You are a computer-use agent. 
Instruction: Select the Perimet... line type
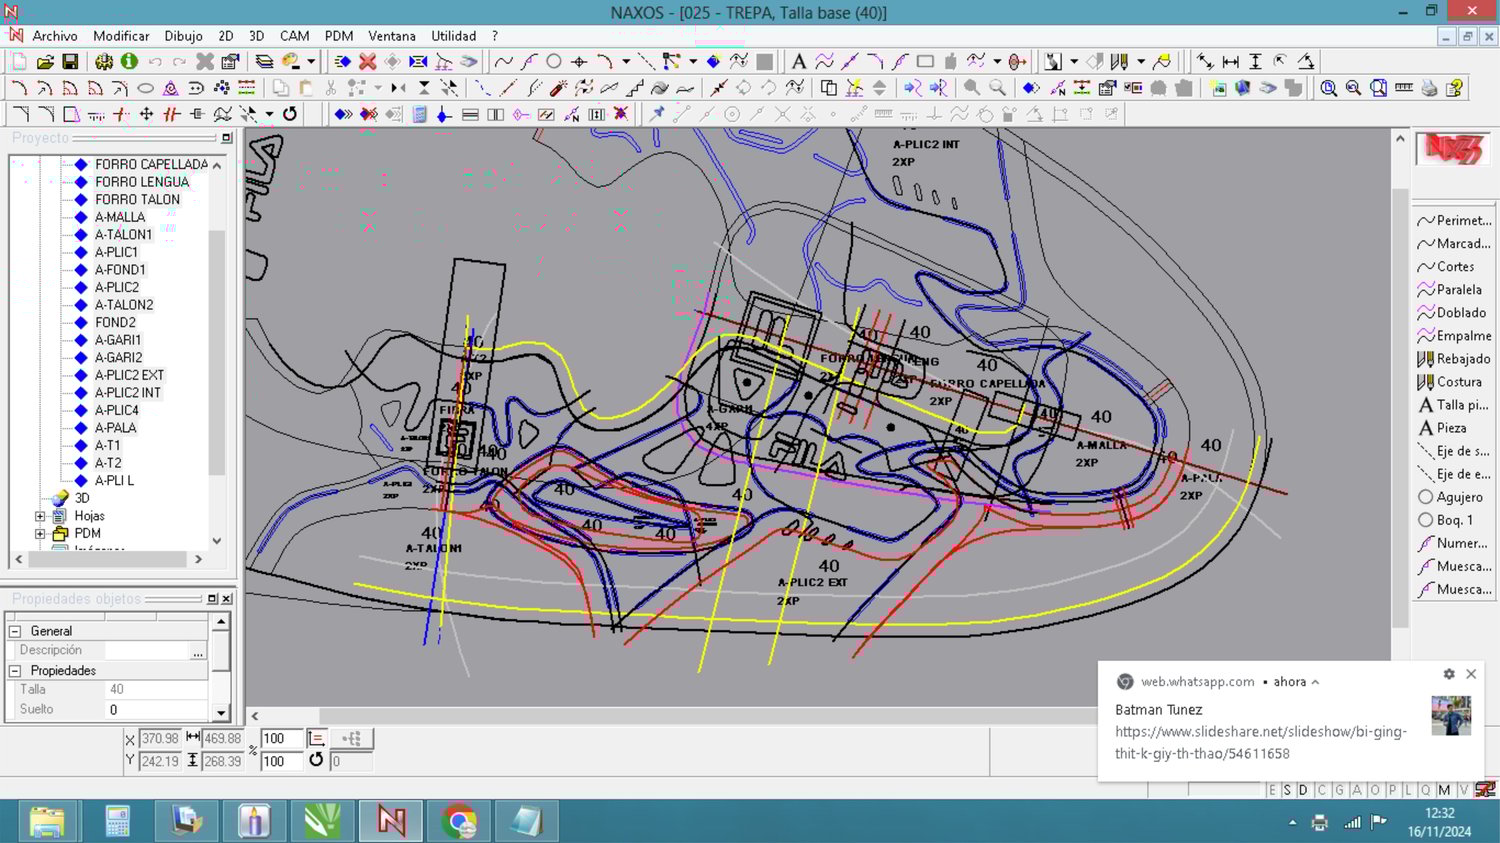coord(1453,221)
